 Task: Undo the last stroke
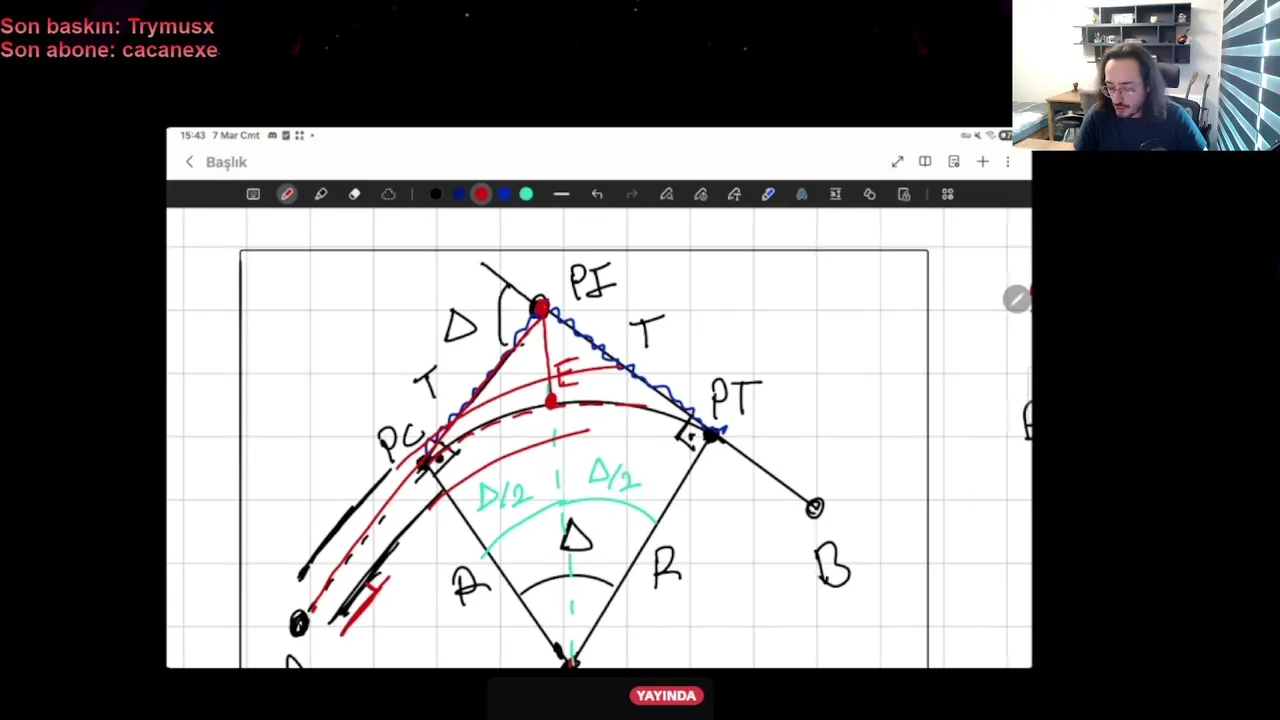597,194
